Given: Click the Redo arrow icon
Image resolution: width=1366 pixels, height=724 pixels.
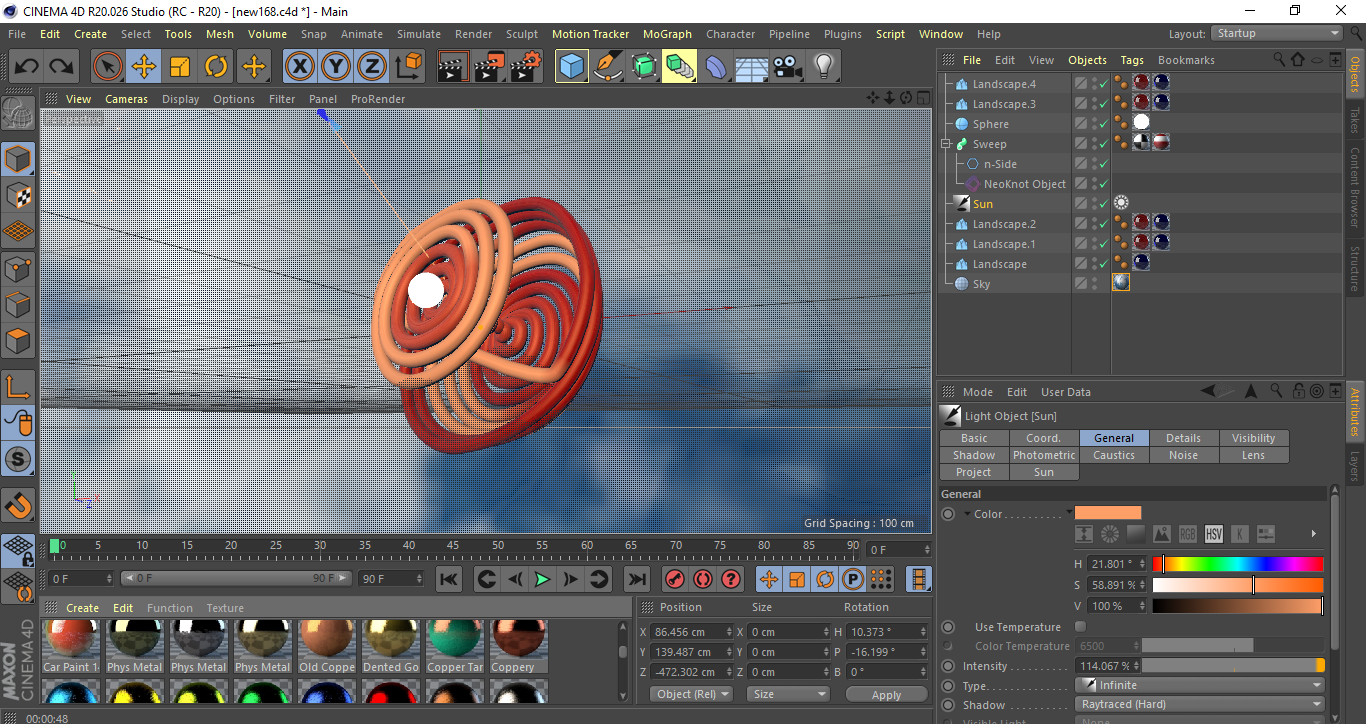Looking at the screenshot, I should (x=62, y=67).
